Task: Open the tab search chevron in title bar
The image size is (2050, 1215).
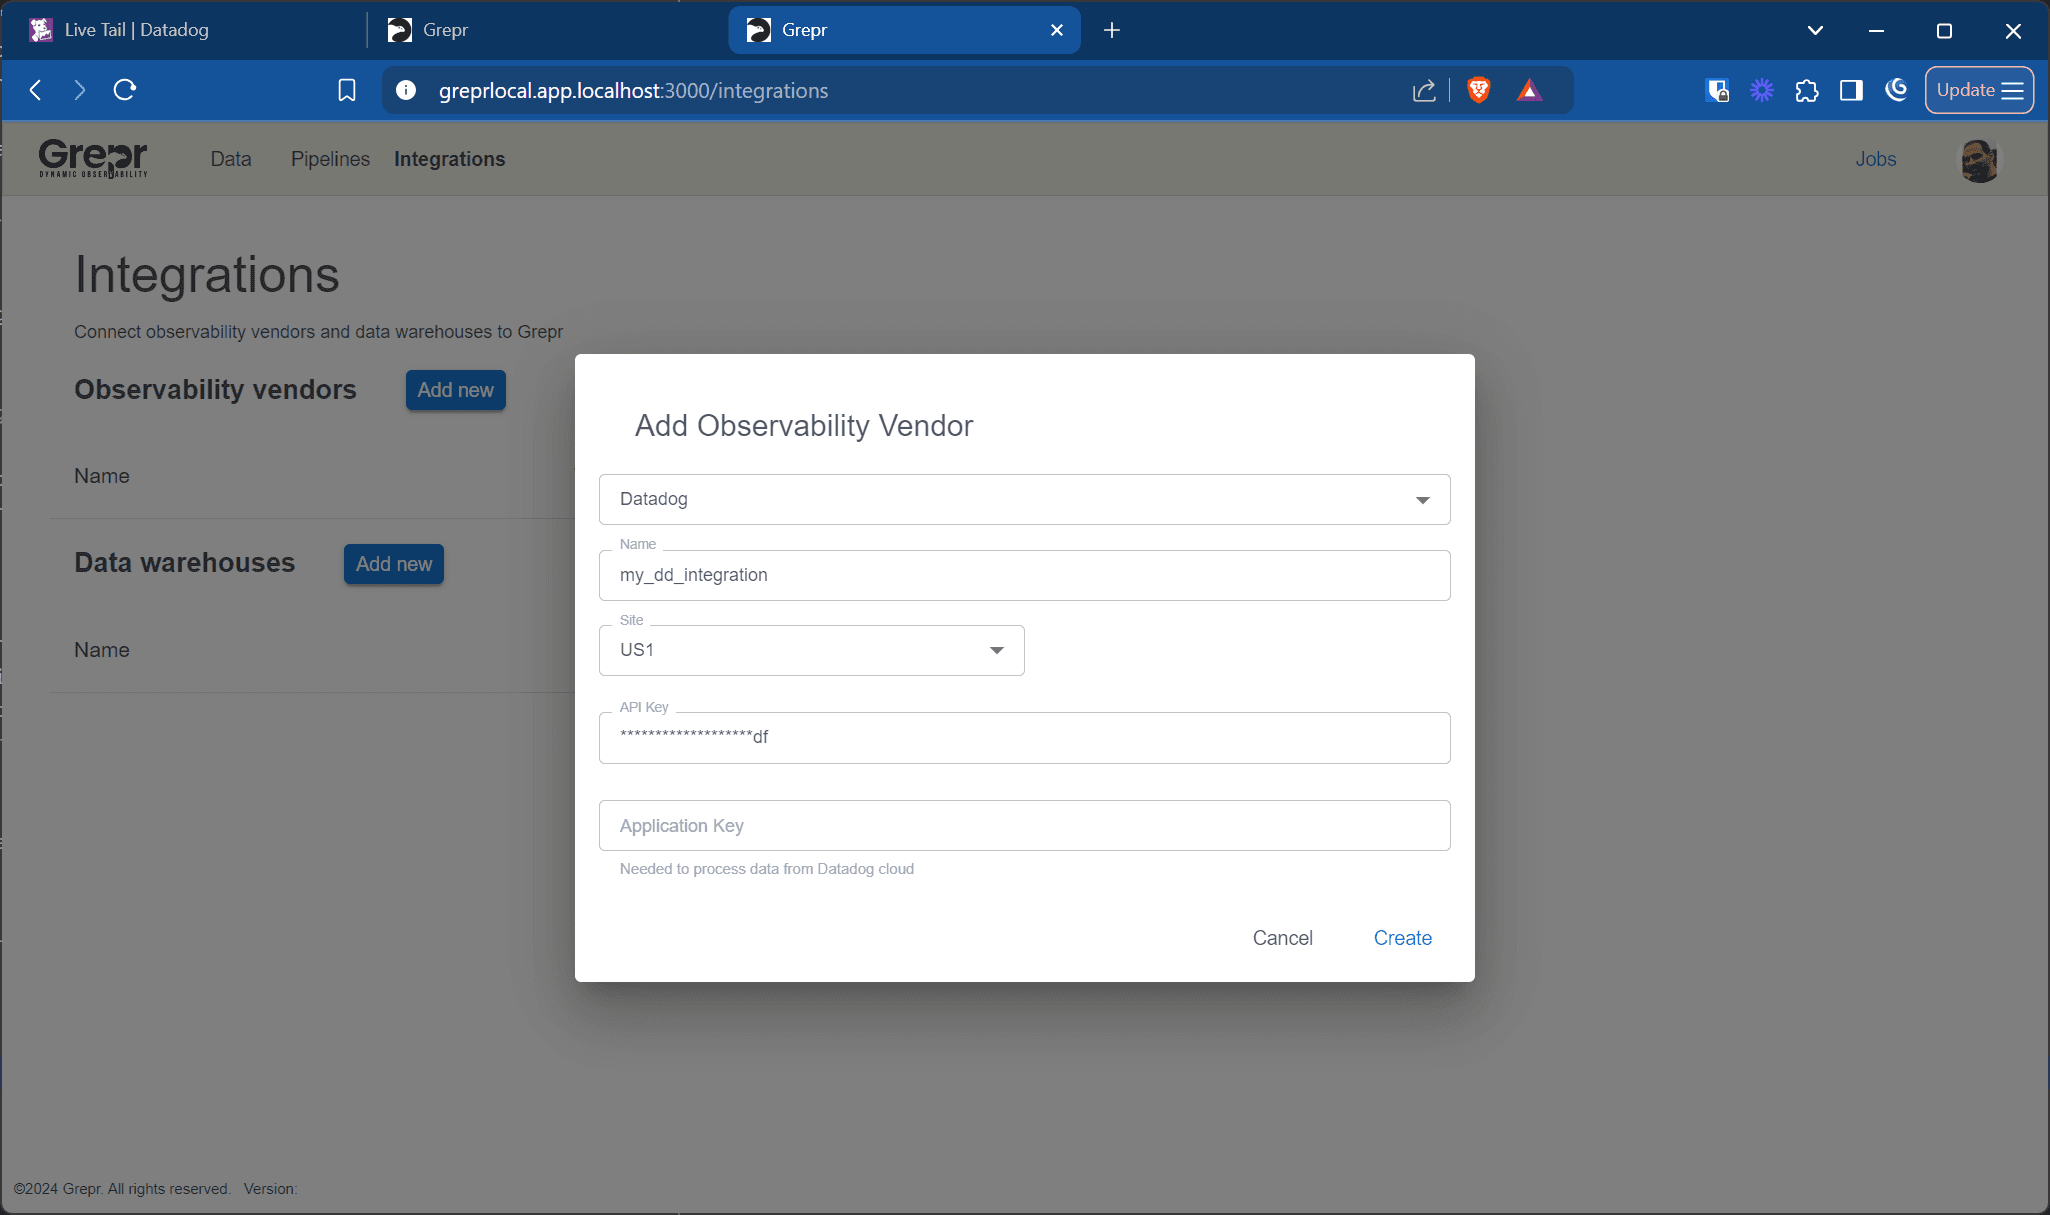Action: tap(1815, 30)
